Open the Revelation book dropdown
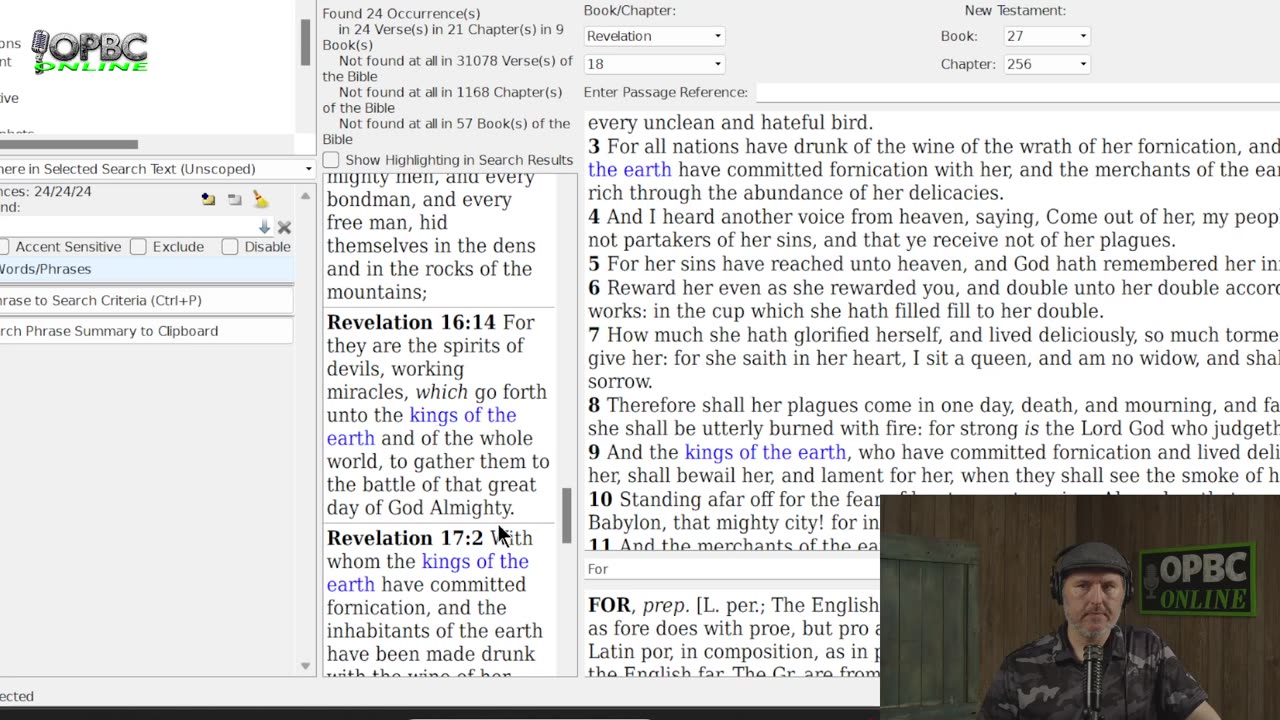This screenshot has width=1280, height=720. pyautogui.click(x=654, y=36)
